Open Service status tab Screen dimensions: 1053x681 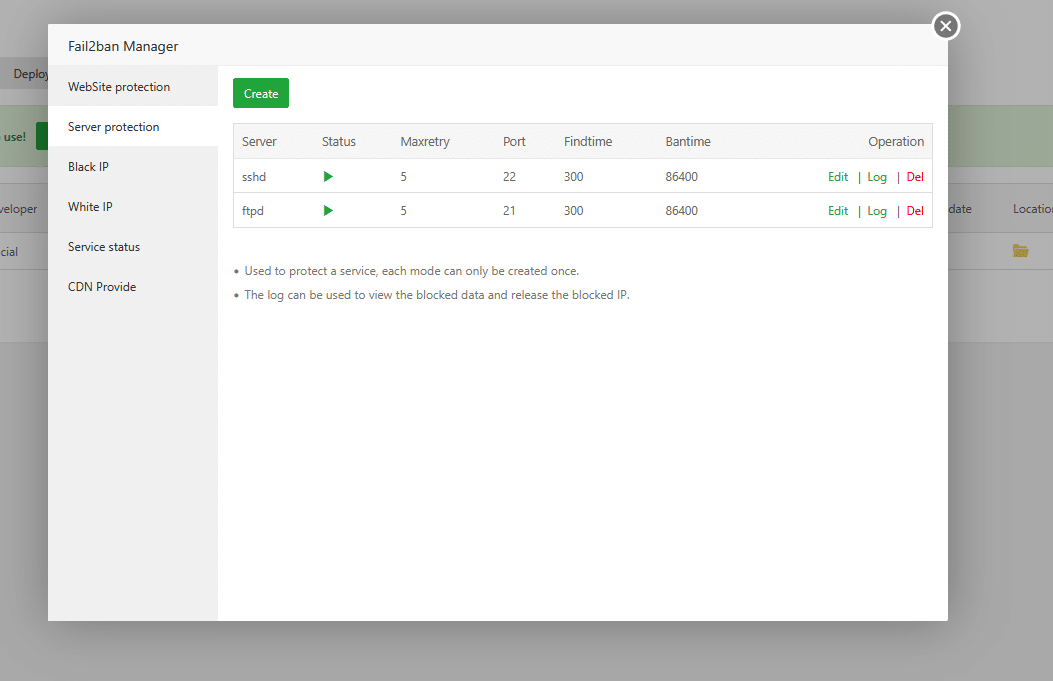pyautogui.click(x=133, y=246)
